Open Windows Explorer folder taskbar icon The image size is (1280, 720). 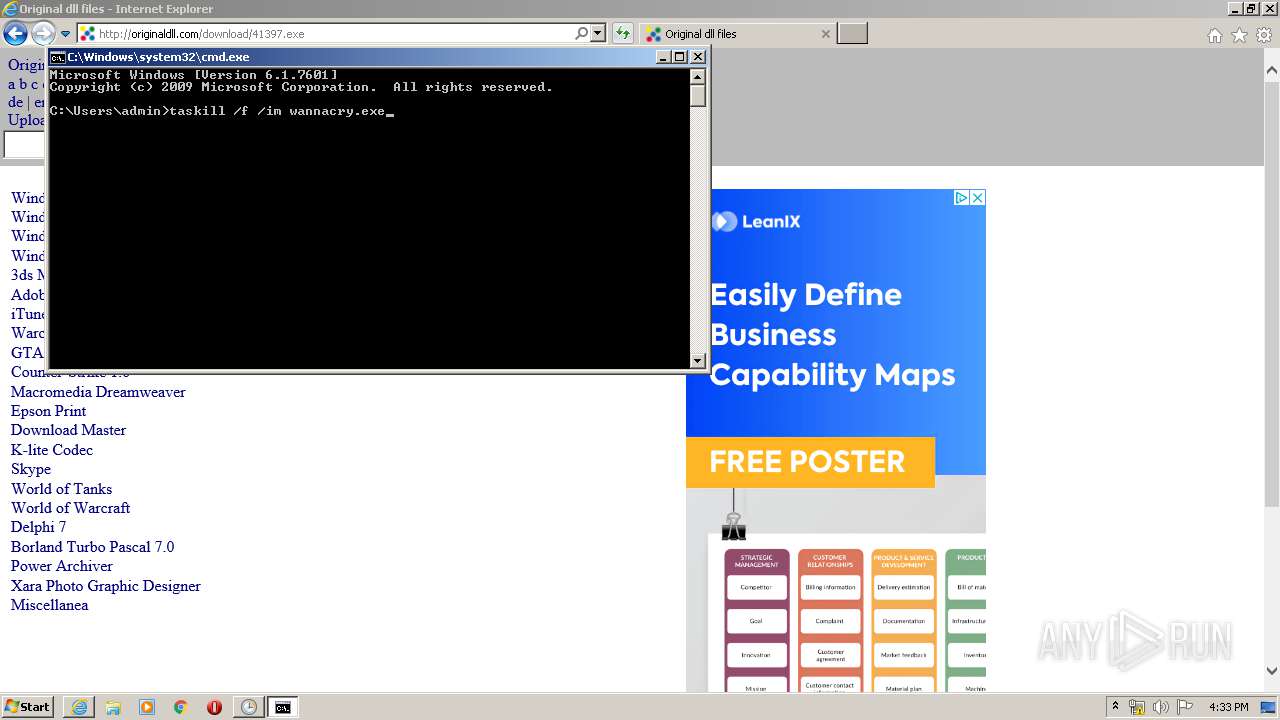click(113, 707)
